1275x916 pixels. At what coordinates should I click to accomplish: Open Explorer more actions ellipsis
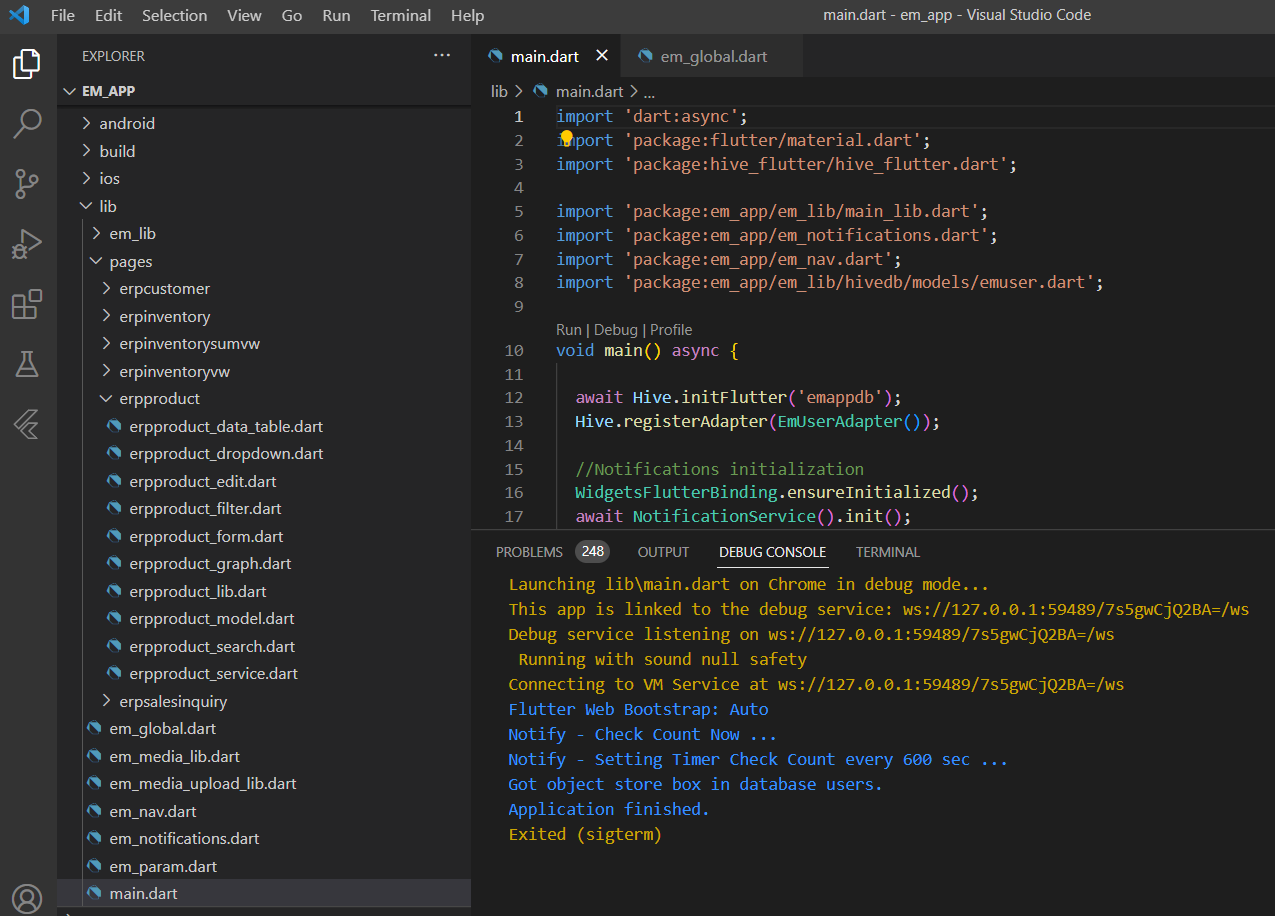coord(442,56)
